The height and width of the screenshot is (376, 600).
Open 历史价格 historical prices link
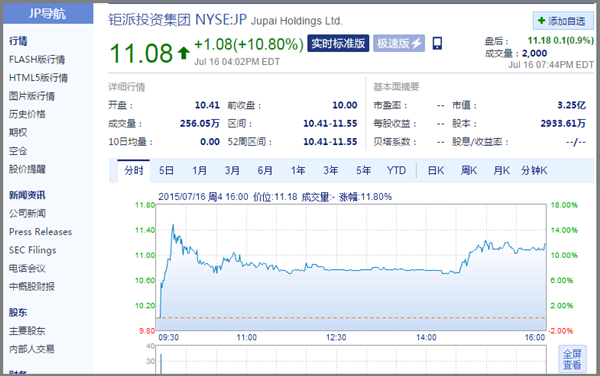(27, 114)
